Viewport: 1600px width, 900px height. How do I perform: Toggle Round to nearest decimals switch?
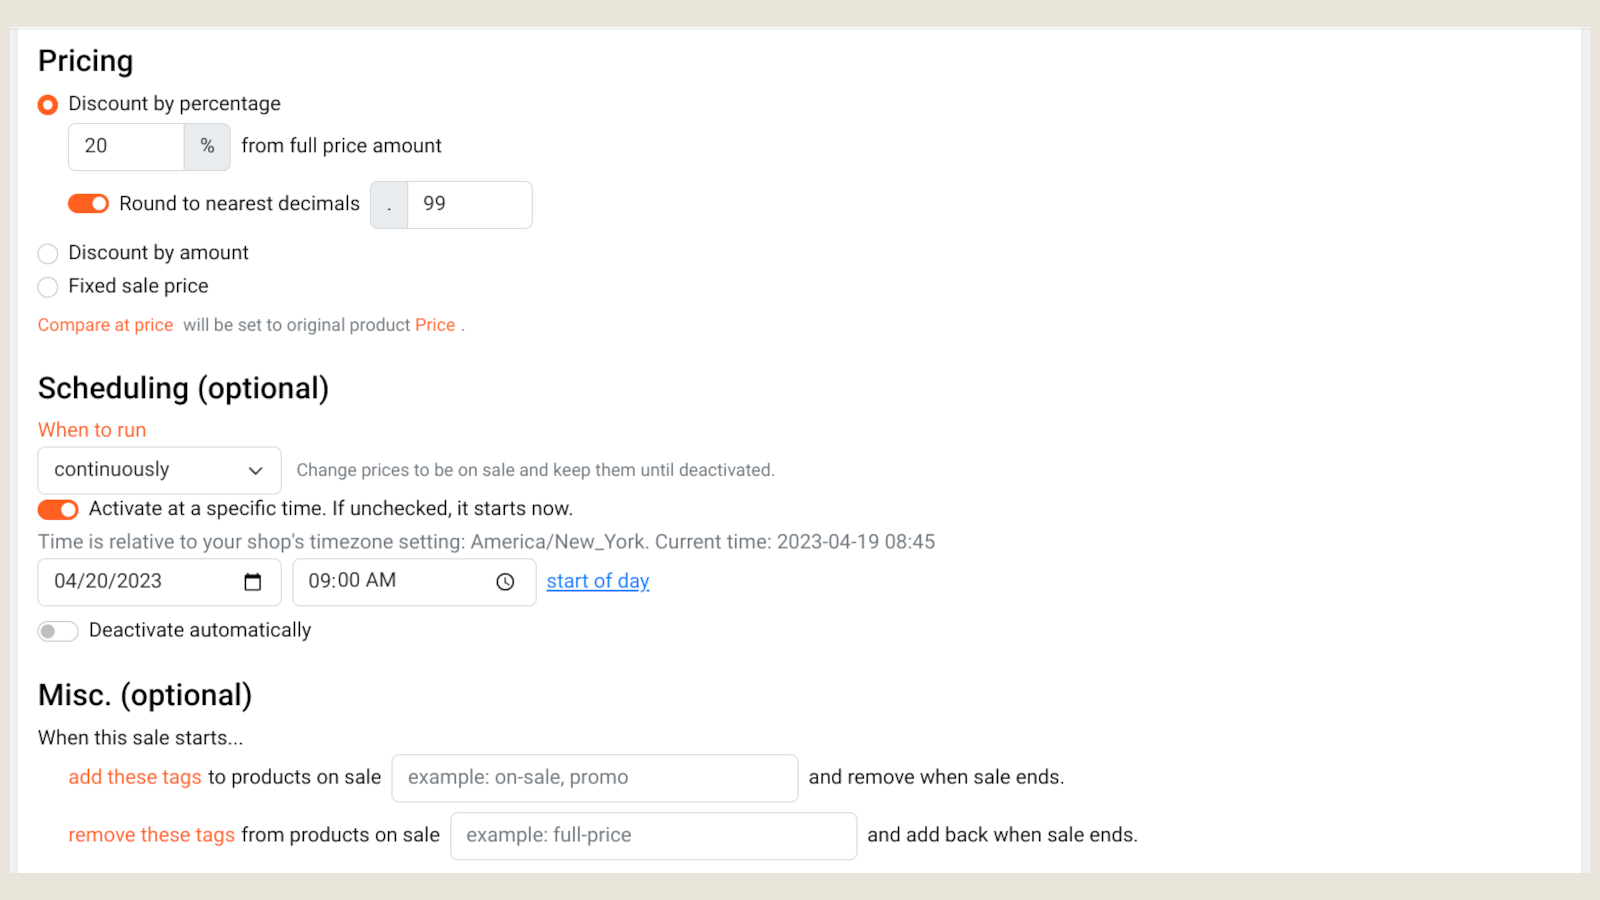88,204
